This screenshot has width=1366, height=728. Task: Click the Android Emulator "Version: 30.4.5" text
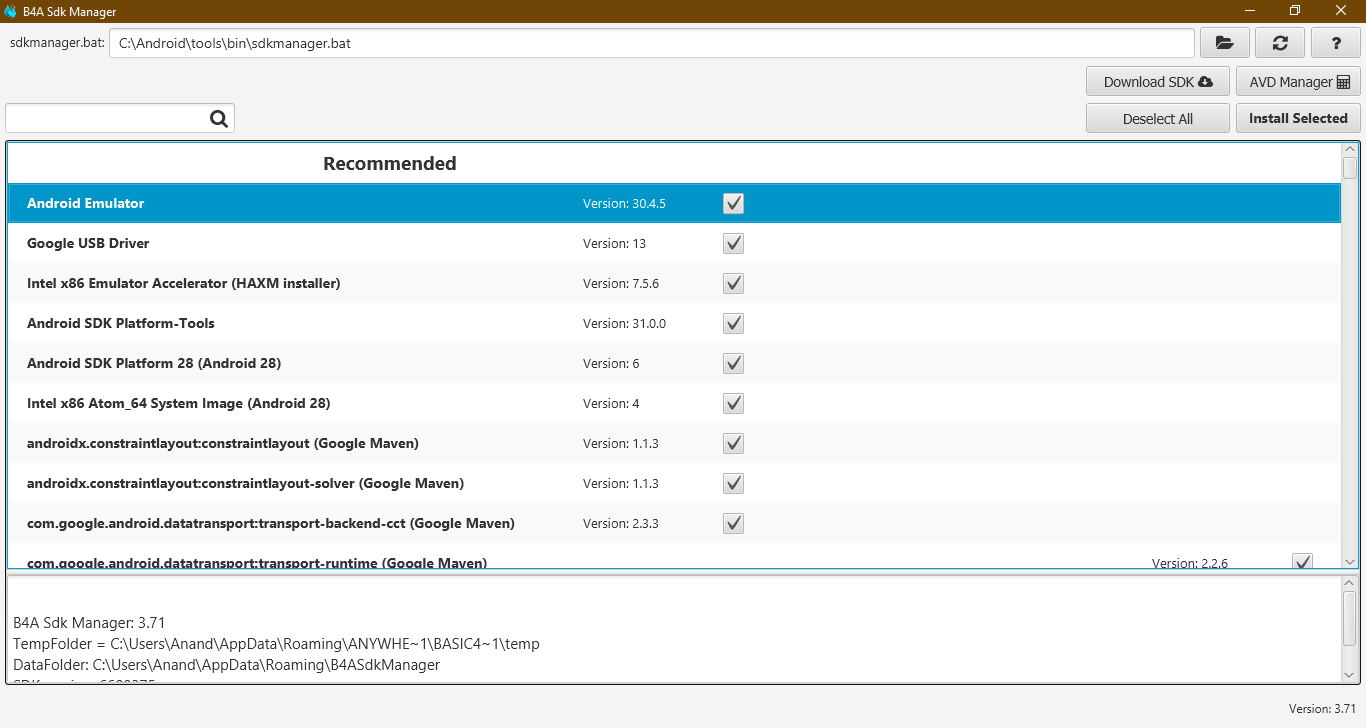point(624,203)
